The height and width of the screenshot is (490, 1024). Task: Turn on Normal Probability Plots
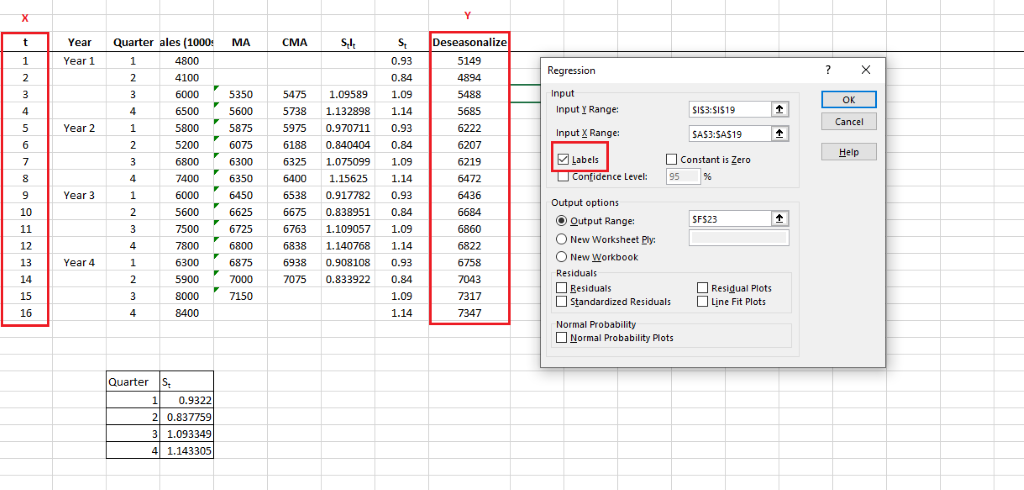pos(562,338)
